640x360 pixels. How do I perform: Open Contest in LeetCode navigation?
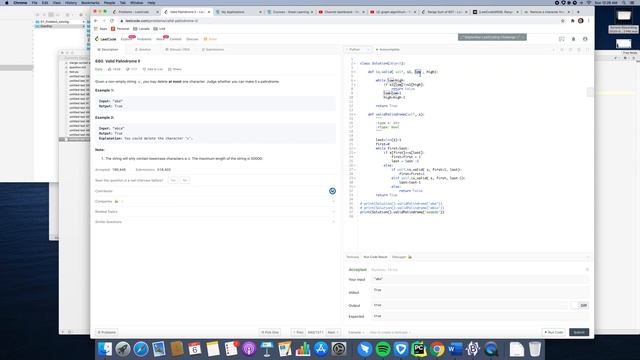(176, 39)
